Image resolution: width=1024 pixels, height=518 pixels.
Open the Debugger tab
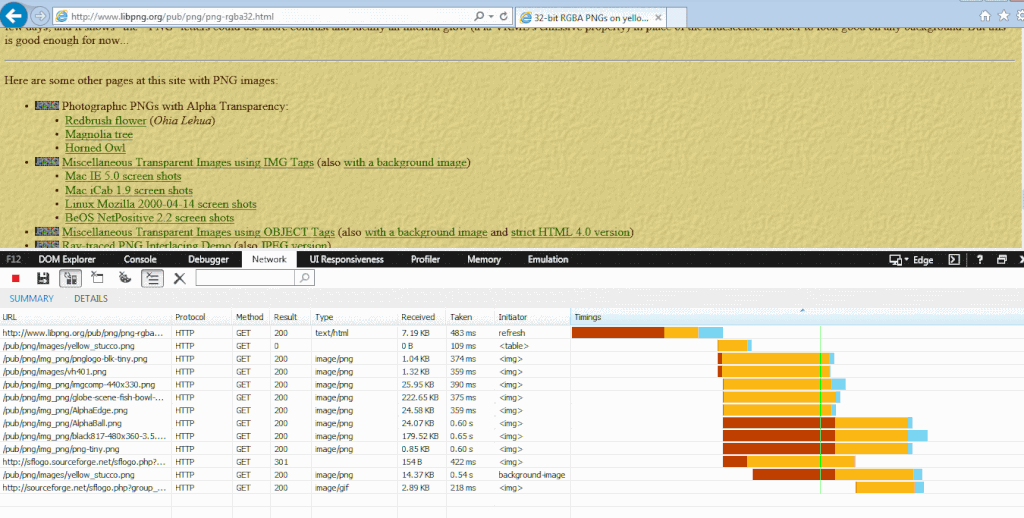tap(208, 259)
